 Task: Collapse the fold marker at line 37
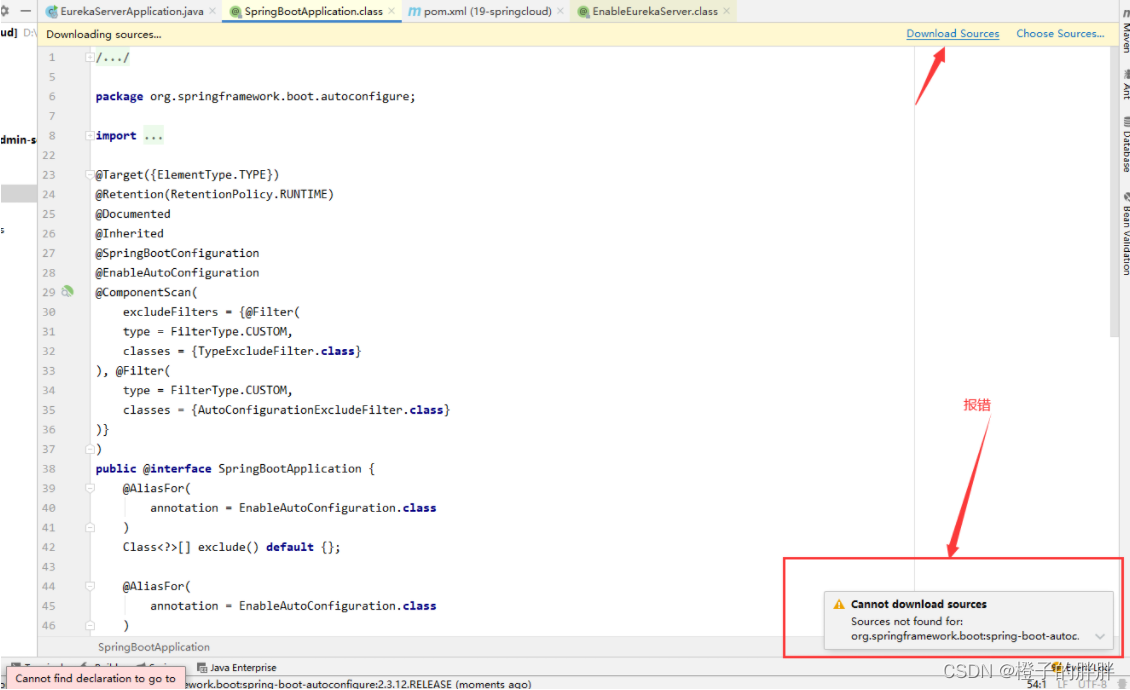click(89, 449)
